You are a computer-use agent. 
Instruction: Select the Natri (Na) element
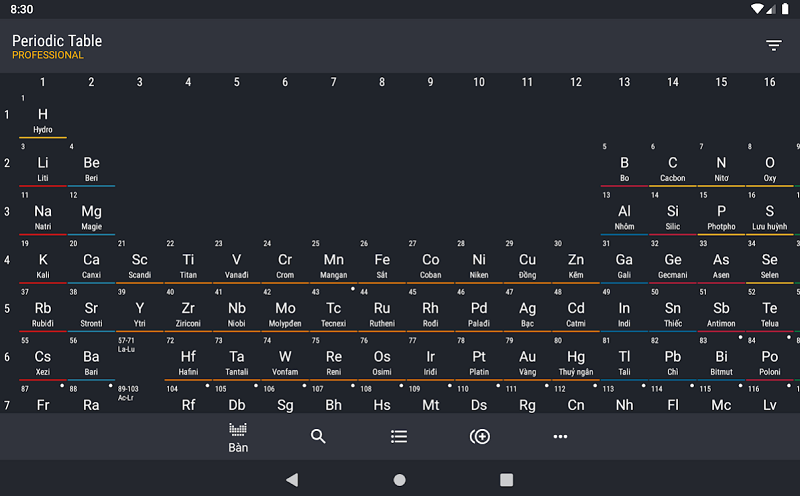pos(43,213)
